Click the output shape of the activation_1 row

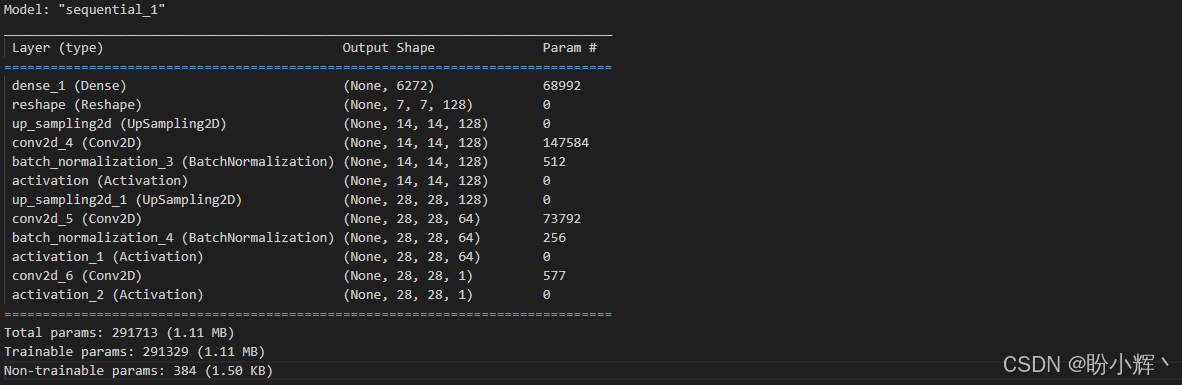click(x=412, y=256)
